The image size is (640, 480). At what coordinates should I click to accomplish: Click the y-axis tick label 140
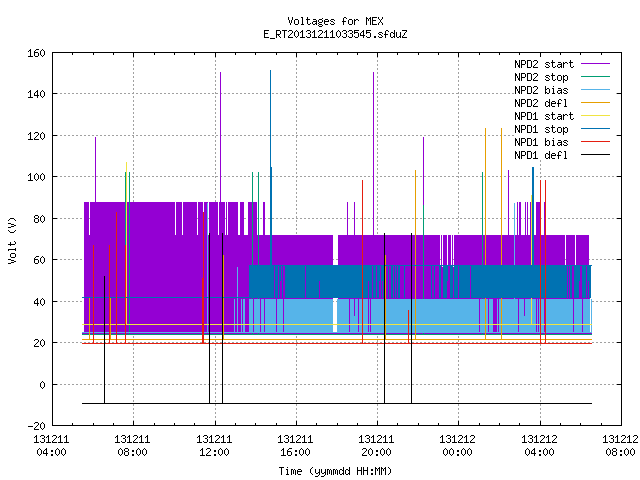tap(36, 94)
